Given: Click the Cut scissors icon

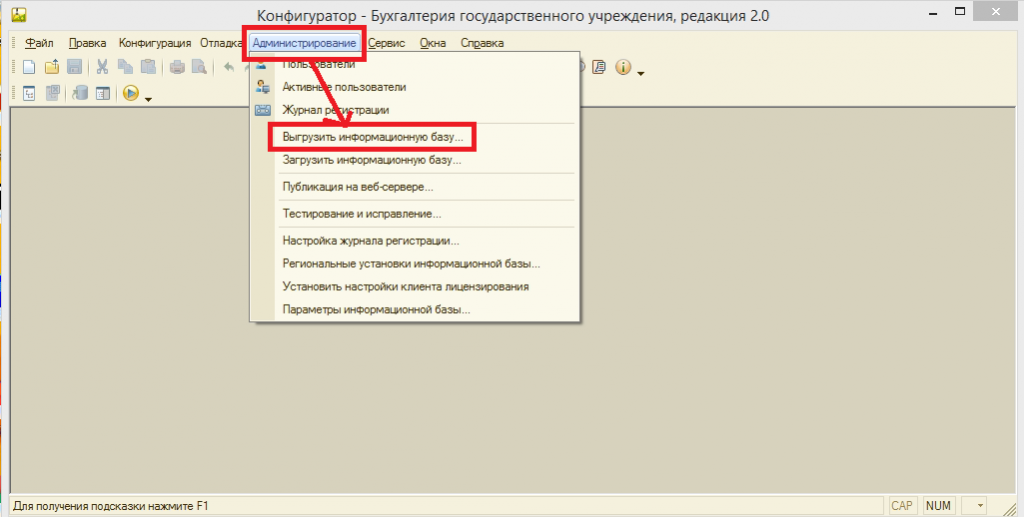Looking at the screenshot, I should point(102,68).
